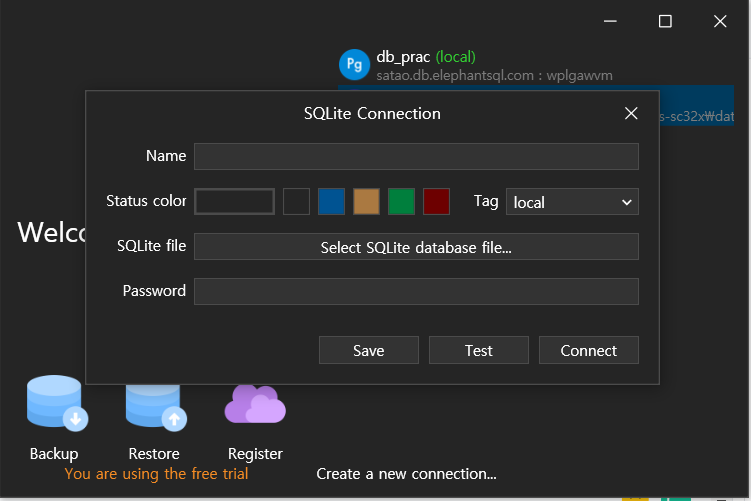Image resolution: width=751 pixels, height=501 pixels.
Task: Pick the green status color swatch
Action: (x=401, y=201)
